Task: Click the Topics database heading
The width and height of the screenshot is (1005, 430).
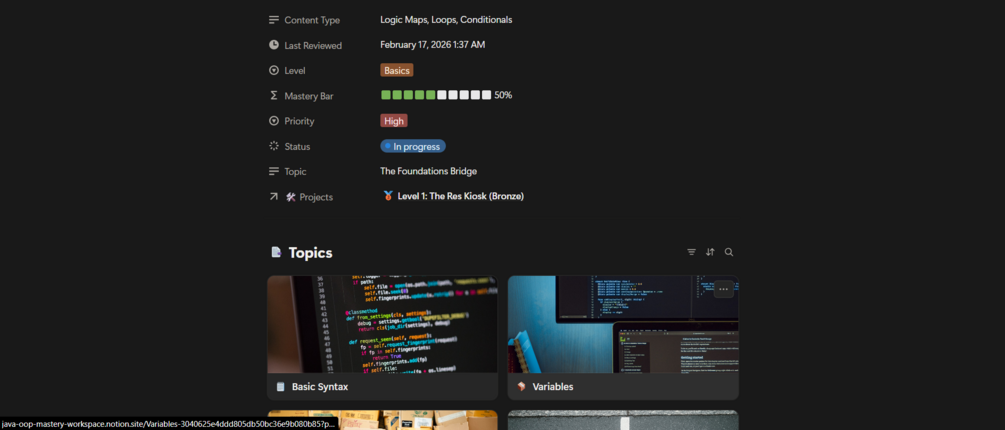Action: tap(310, 252)
